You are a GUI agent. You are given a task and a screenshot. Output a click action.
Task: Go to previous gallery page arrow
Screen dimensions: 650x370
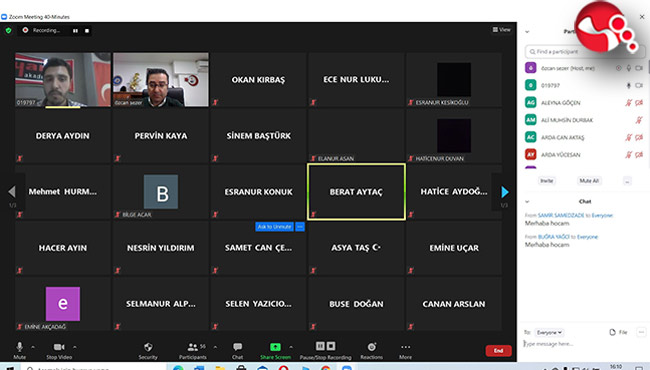(12, 191)
